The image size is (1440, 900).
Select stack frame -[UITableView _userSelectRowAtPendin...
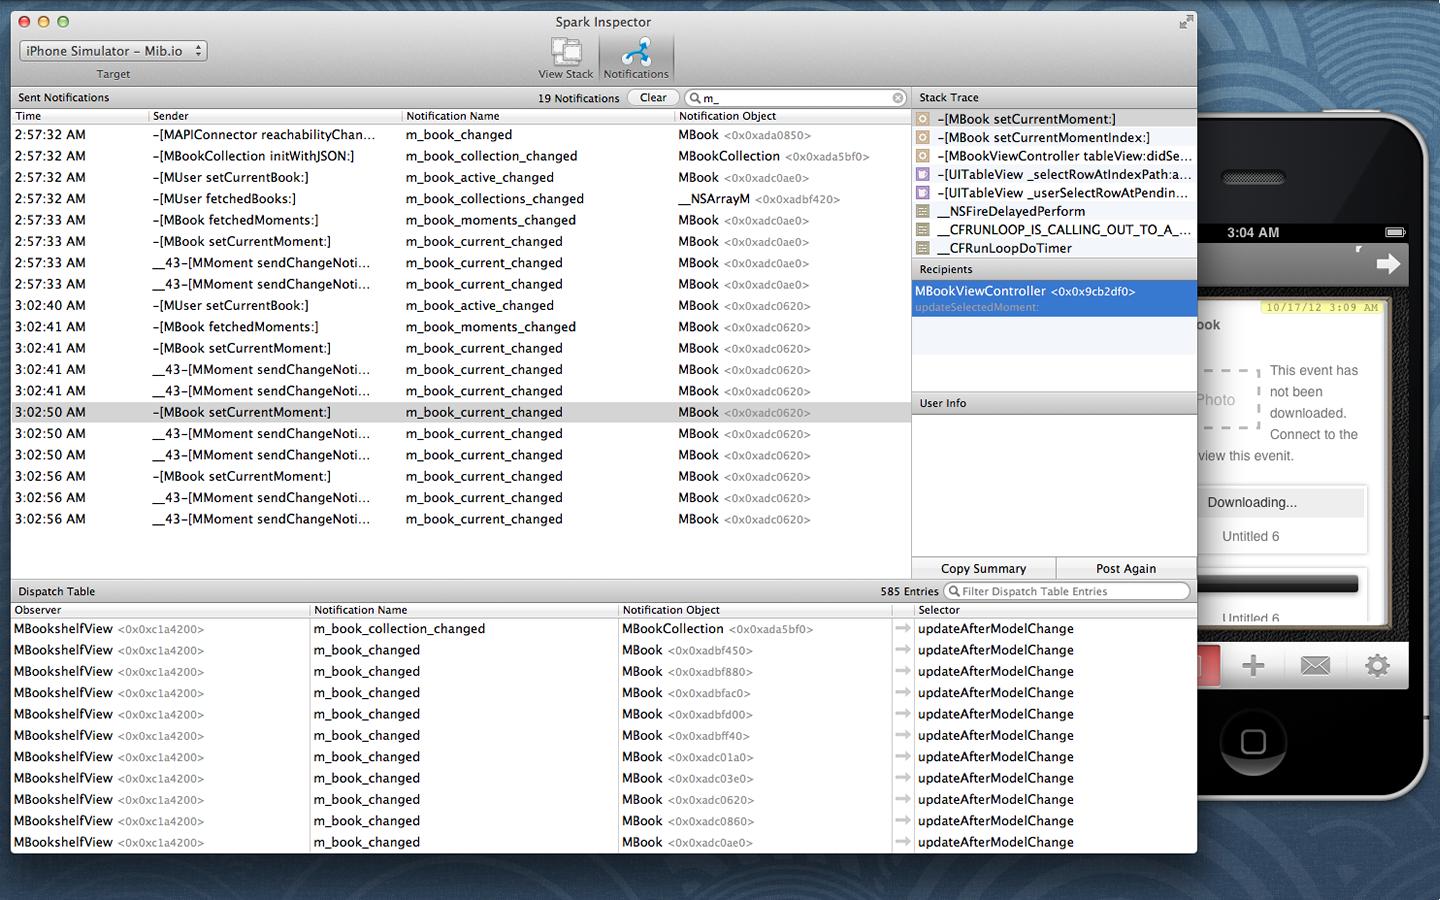tap(1054, 193)
